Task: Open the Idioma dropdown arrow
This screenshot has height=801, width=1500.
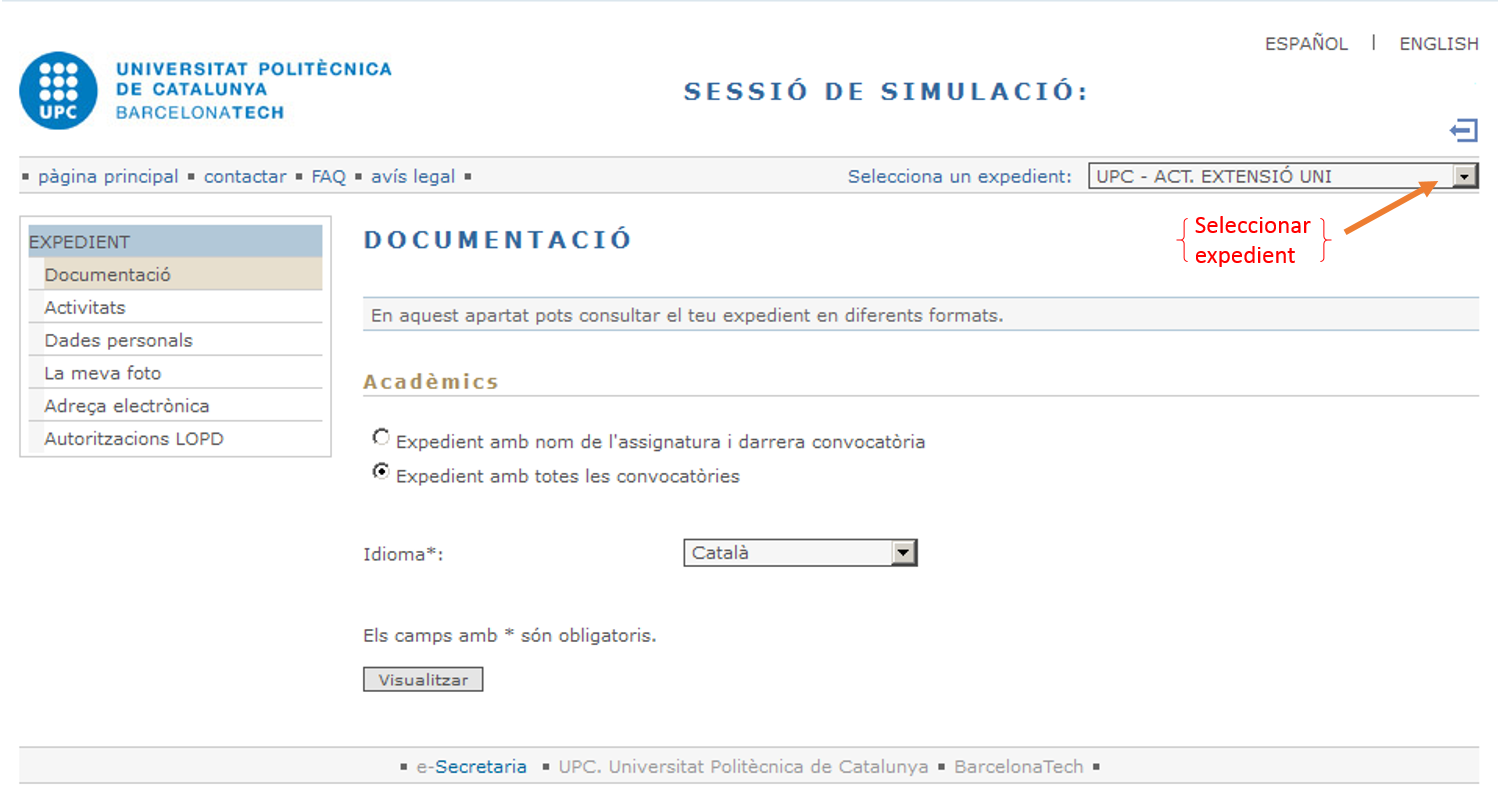Action: pyautogui.click(x=903, y=553)
